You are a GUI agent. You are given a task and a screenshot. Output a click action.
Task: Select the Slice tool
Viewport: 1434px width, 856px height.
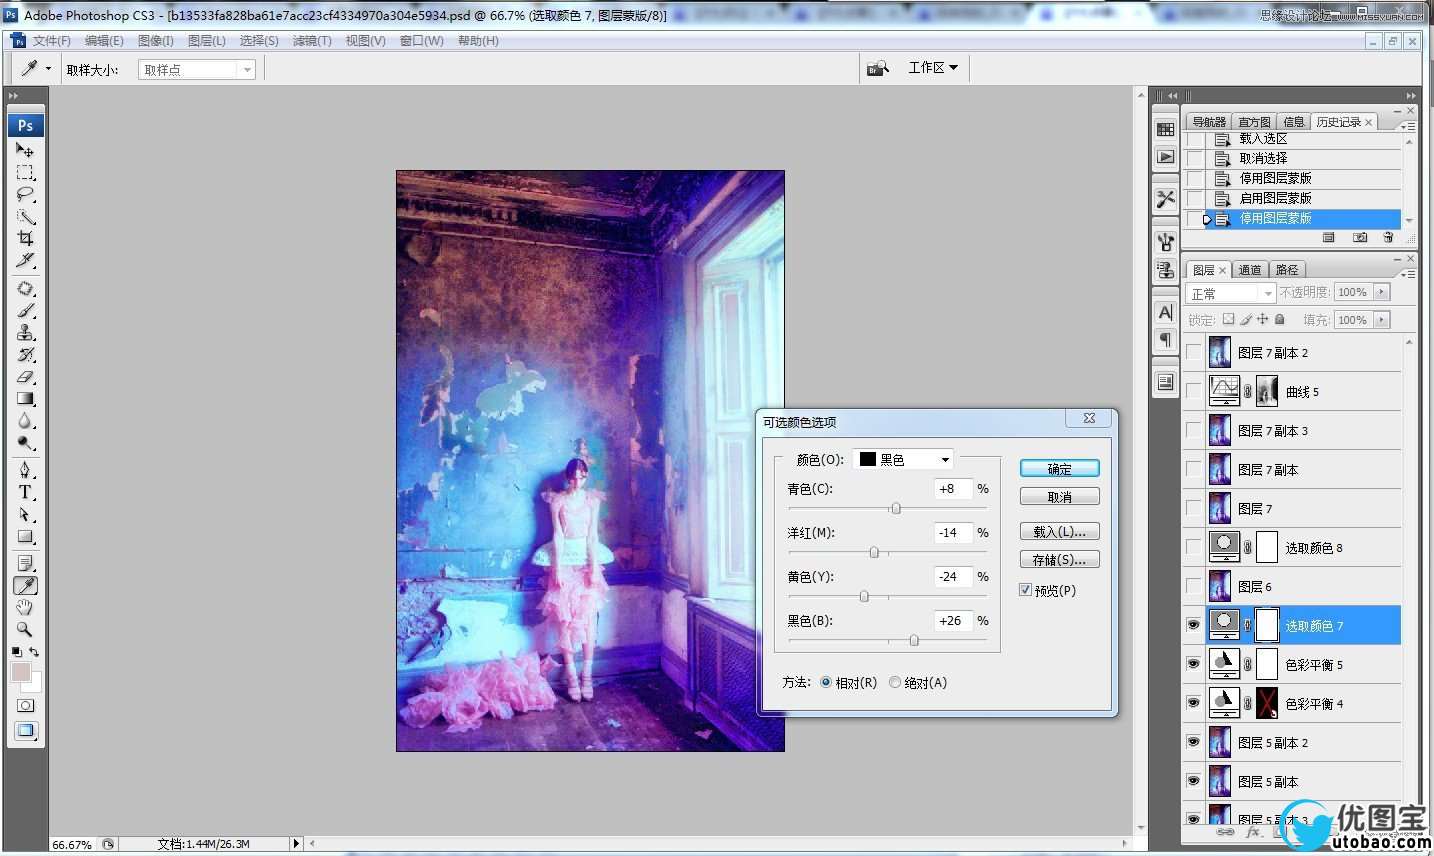click(25, 260)
